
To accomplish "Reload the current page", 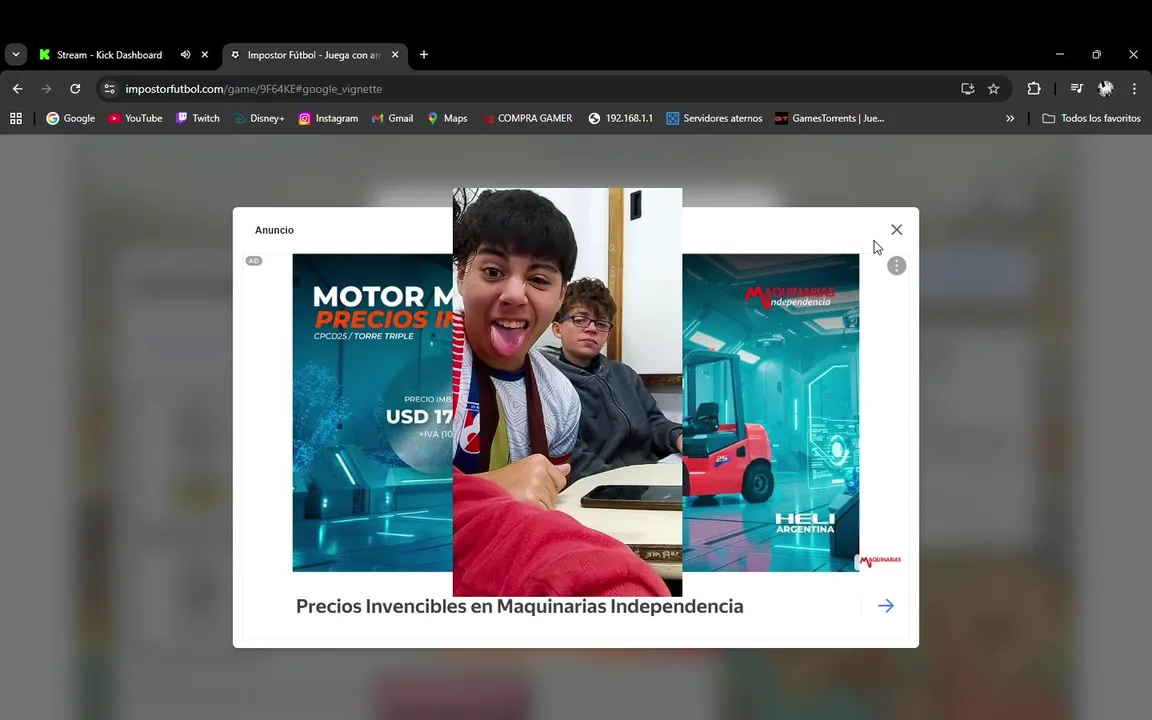I will 75,89.
